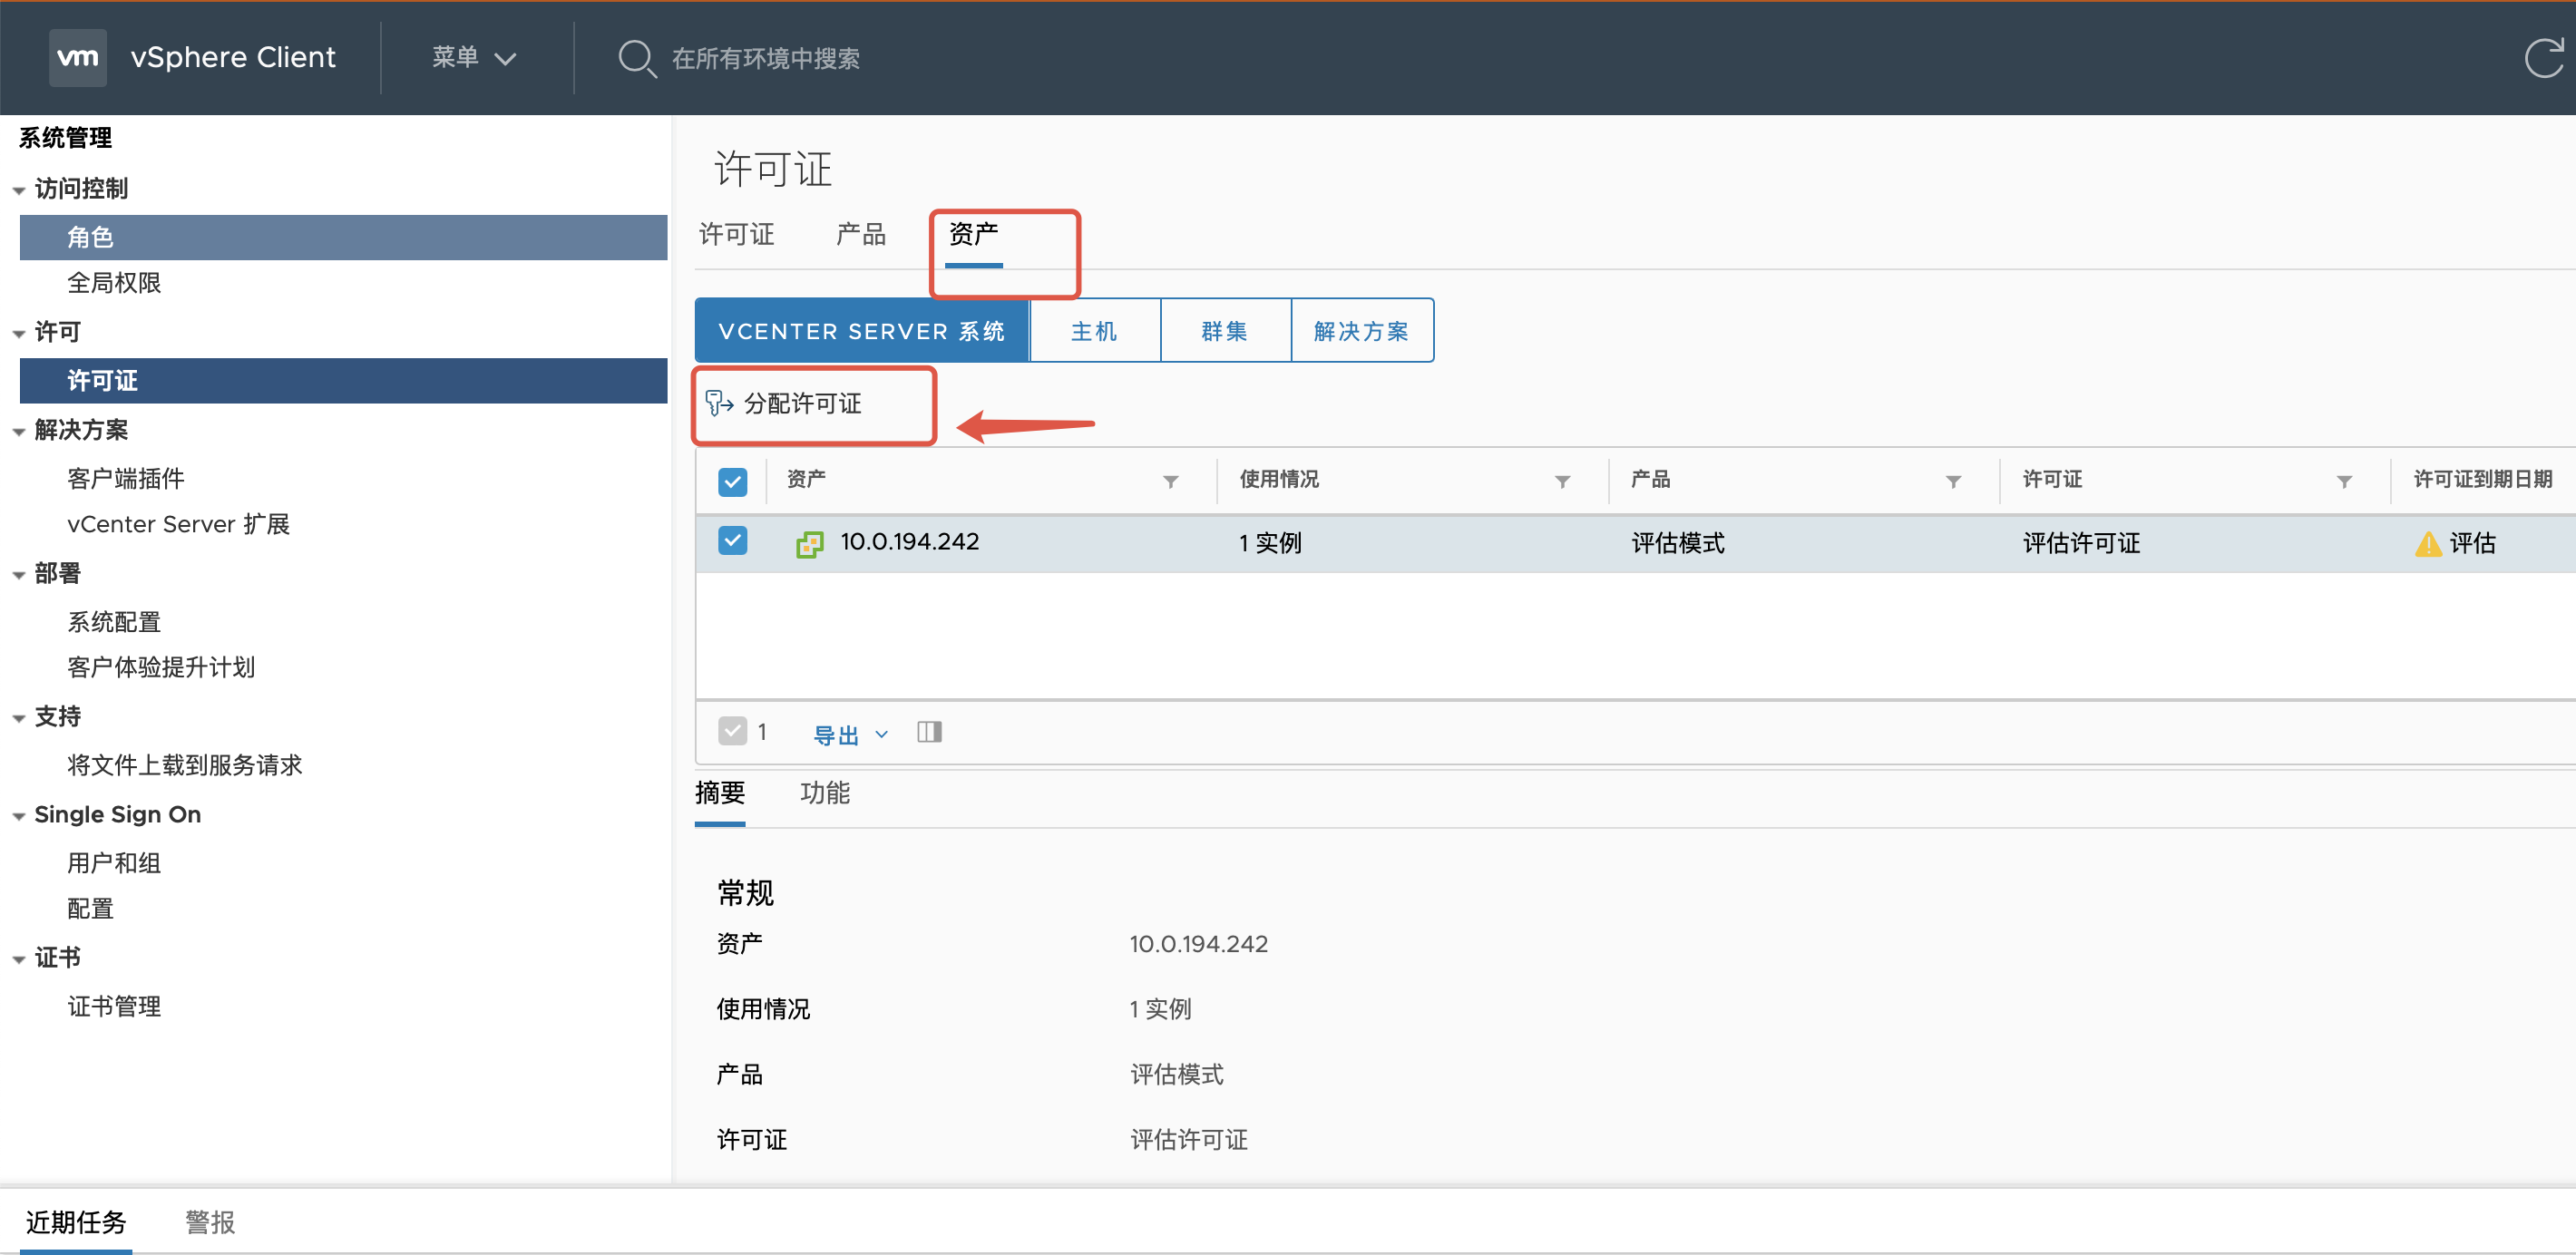Open the column chooser icon in footer
2576x1255 pixels.
(x=929, y=733)
